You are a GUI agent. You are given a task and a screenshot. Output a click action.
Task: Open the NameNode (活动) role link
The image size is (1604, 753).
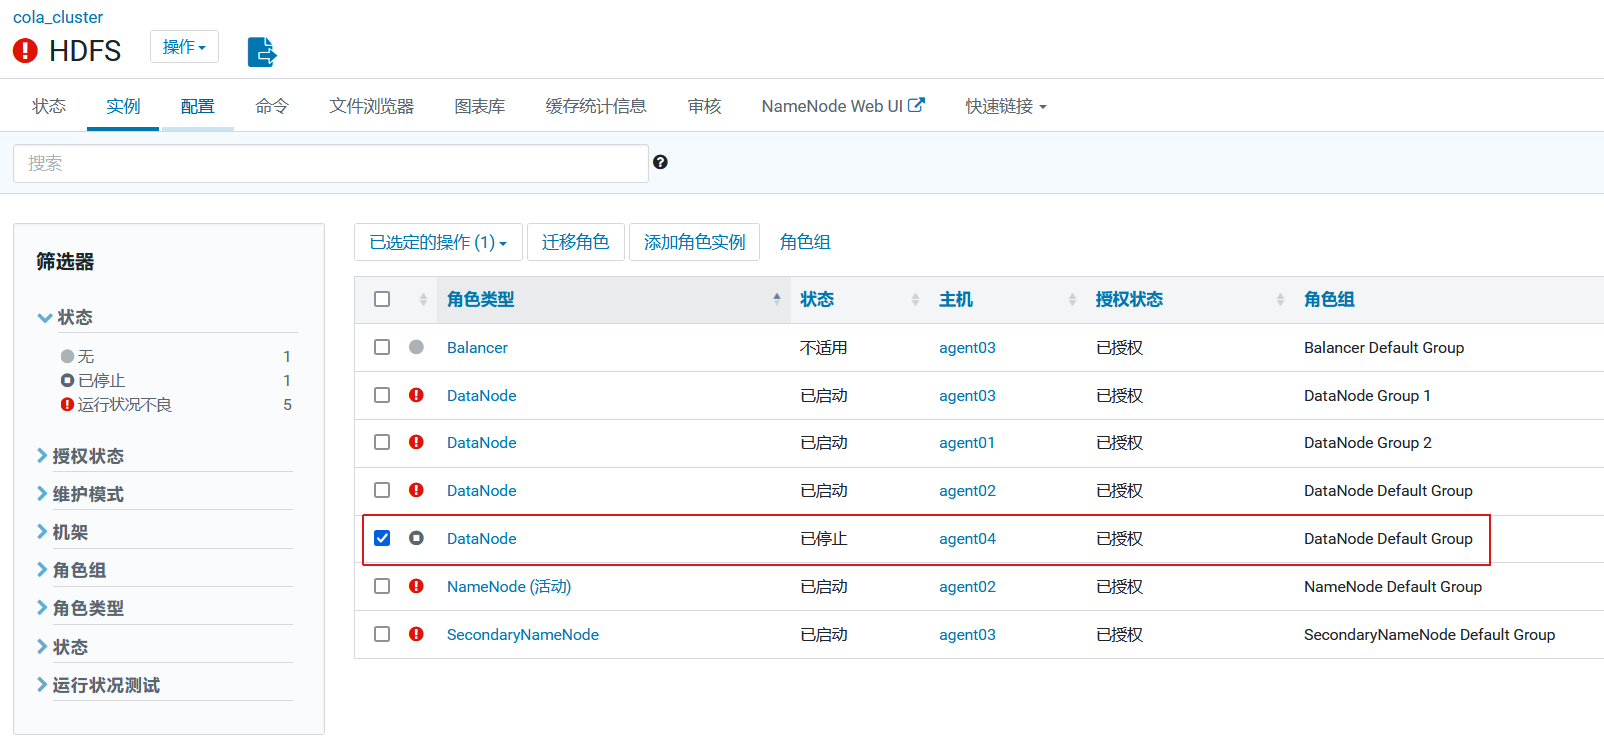pyautogui.click(x=509, y=586)
